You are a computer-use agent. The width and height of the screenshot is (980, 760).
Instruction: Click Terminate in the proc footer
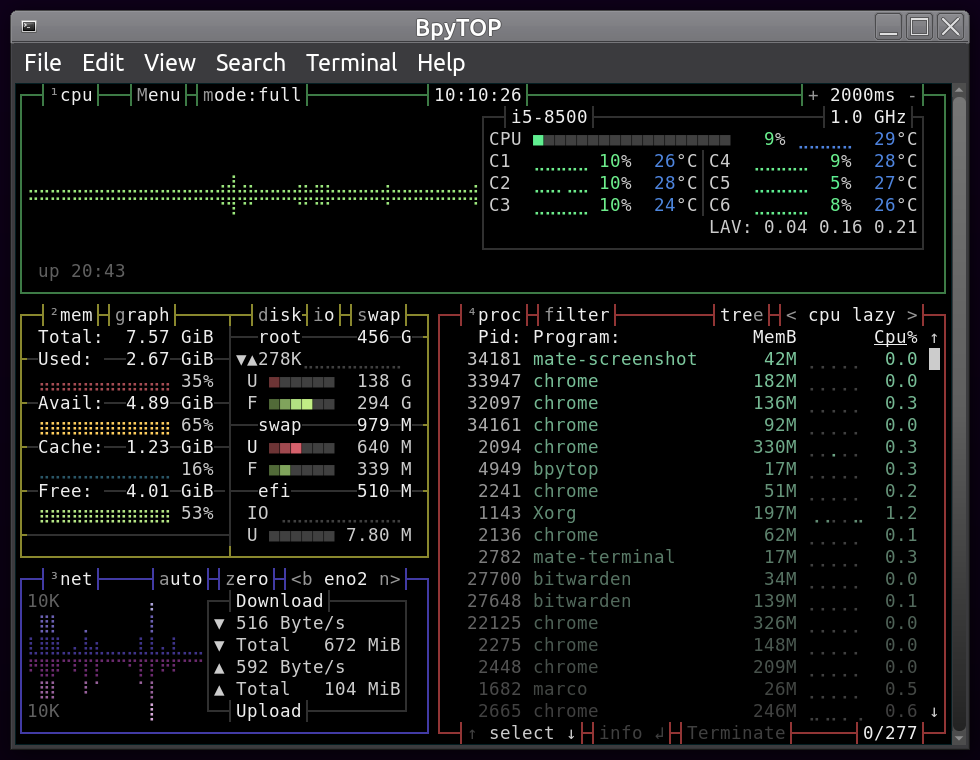(736, 733)
